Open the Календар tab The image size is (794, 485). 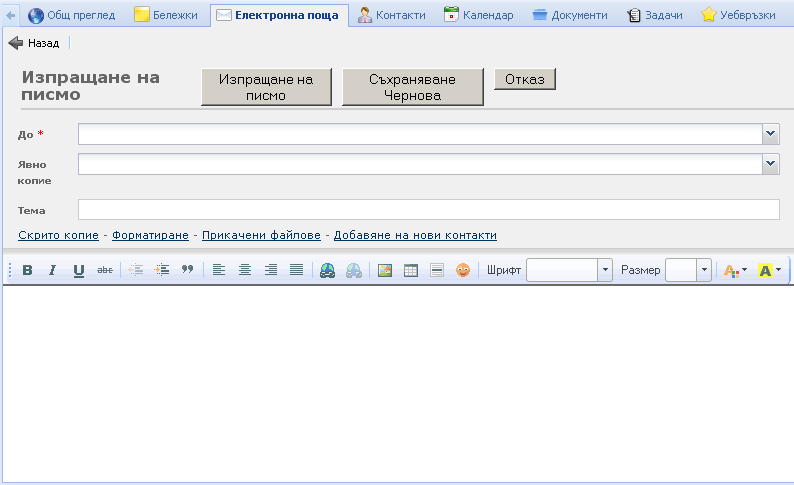click(x=479, y=15)
